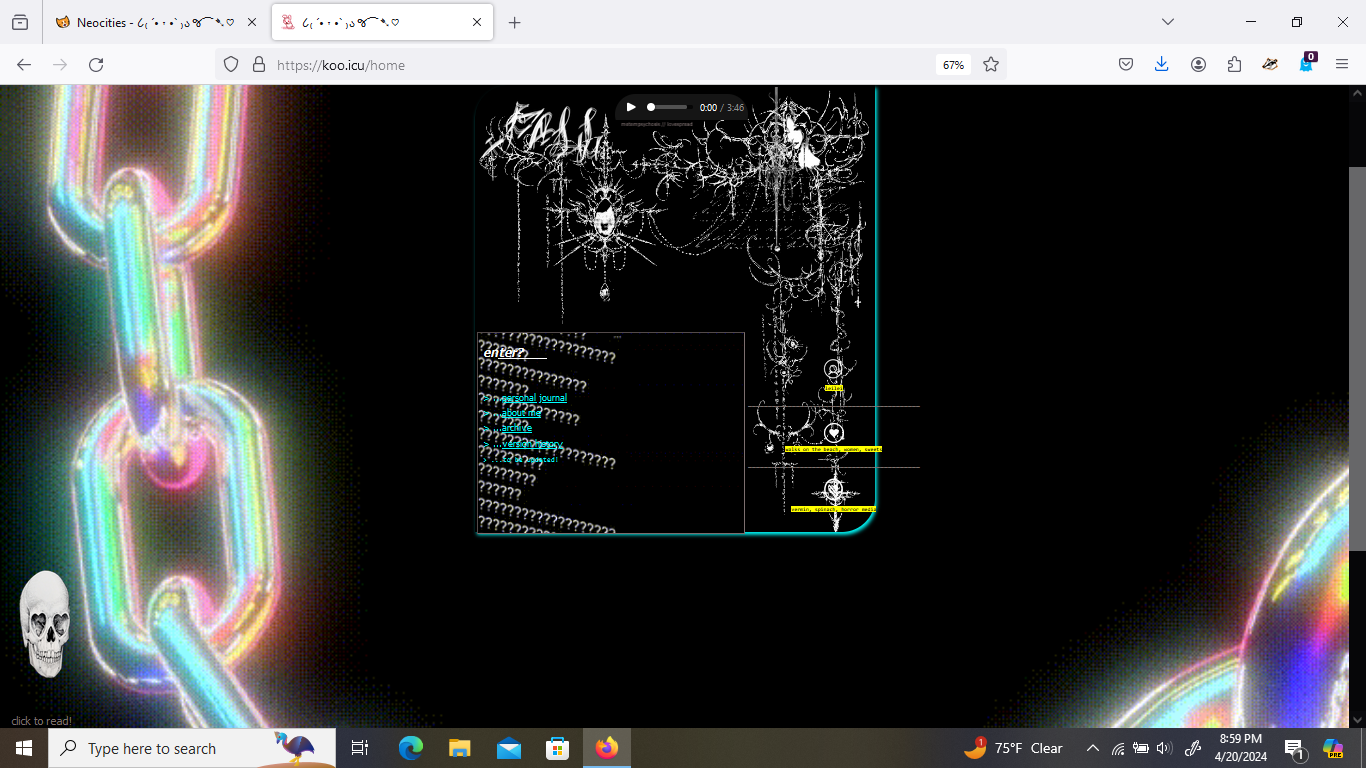Open the Firefox account menu

pyautogui.click(x=1198, y=64)
